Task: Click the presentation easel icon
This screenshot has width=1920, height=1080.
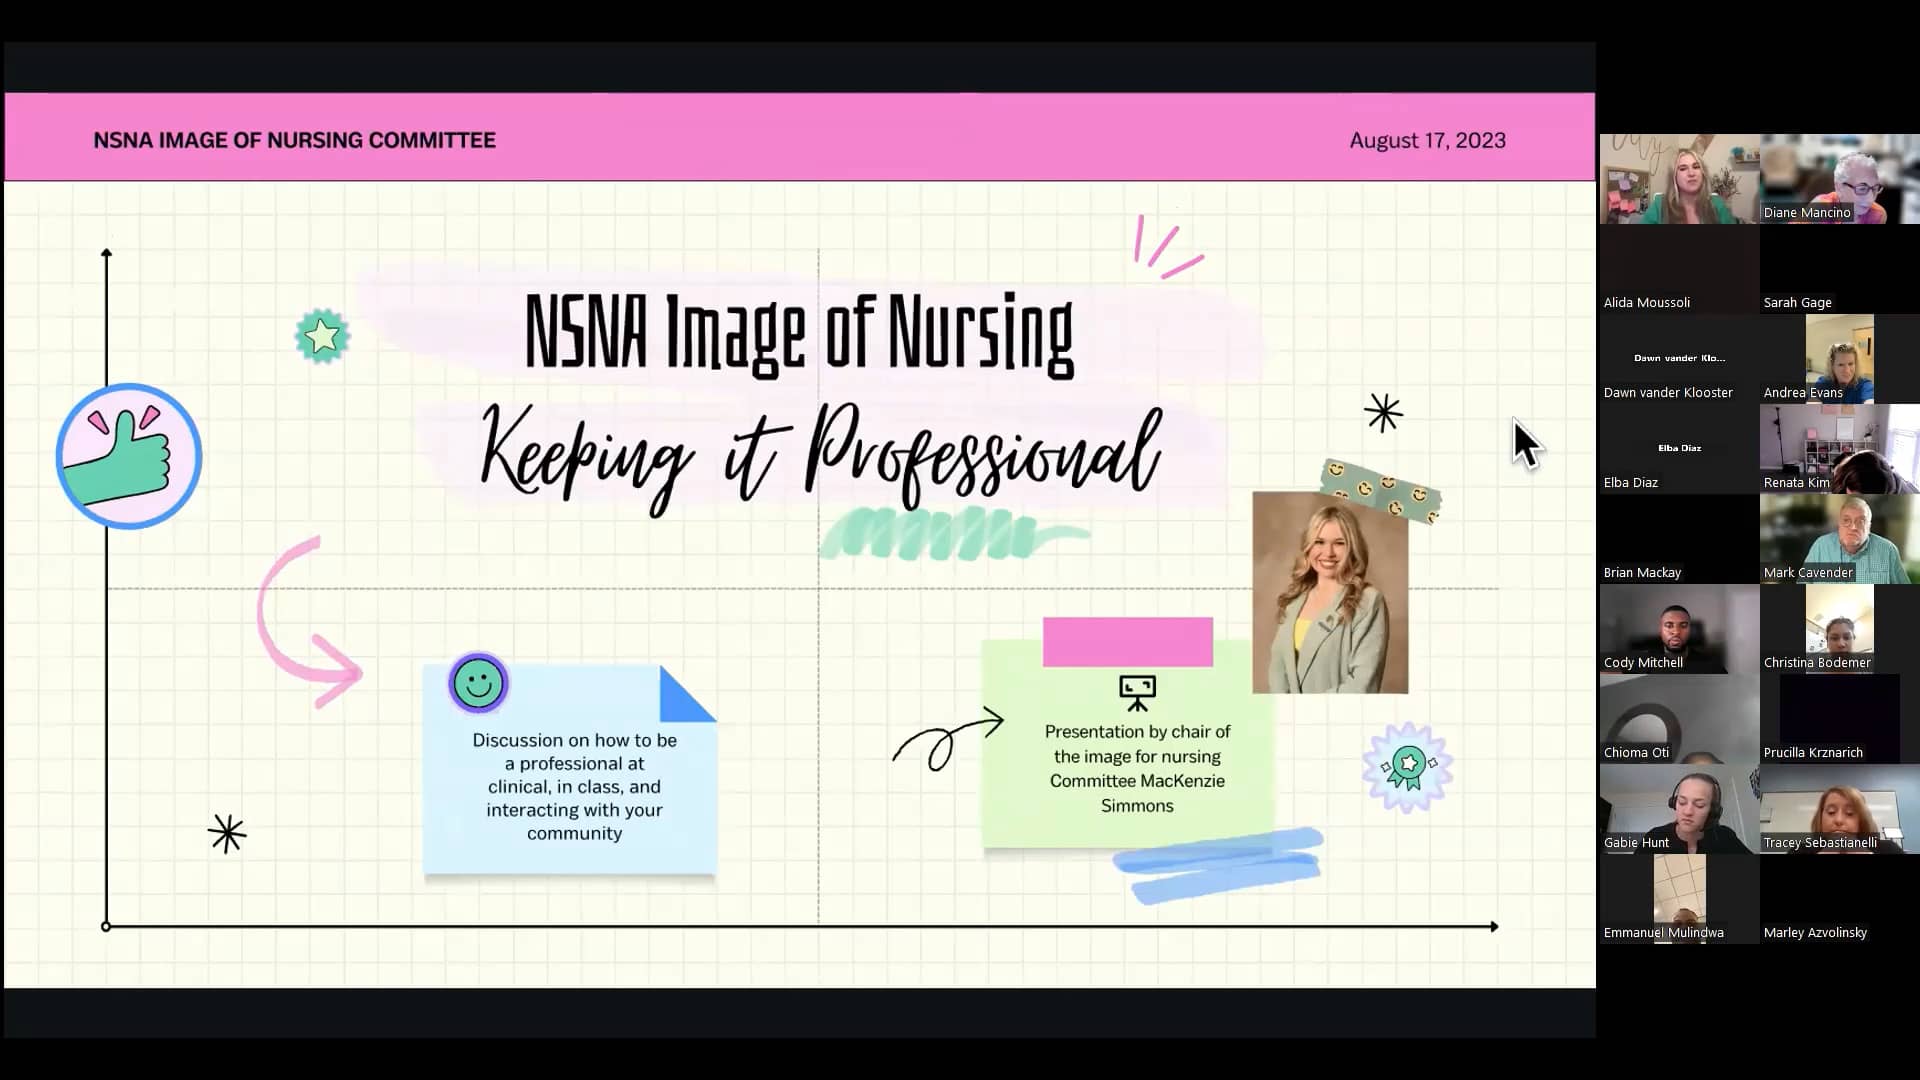Action: pos(1137,692)
